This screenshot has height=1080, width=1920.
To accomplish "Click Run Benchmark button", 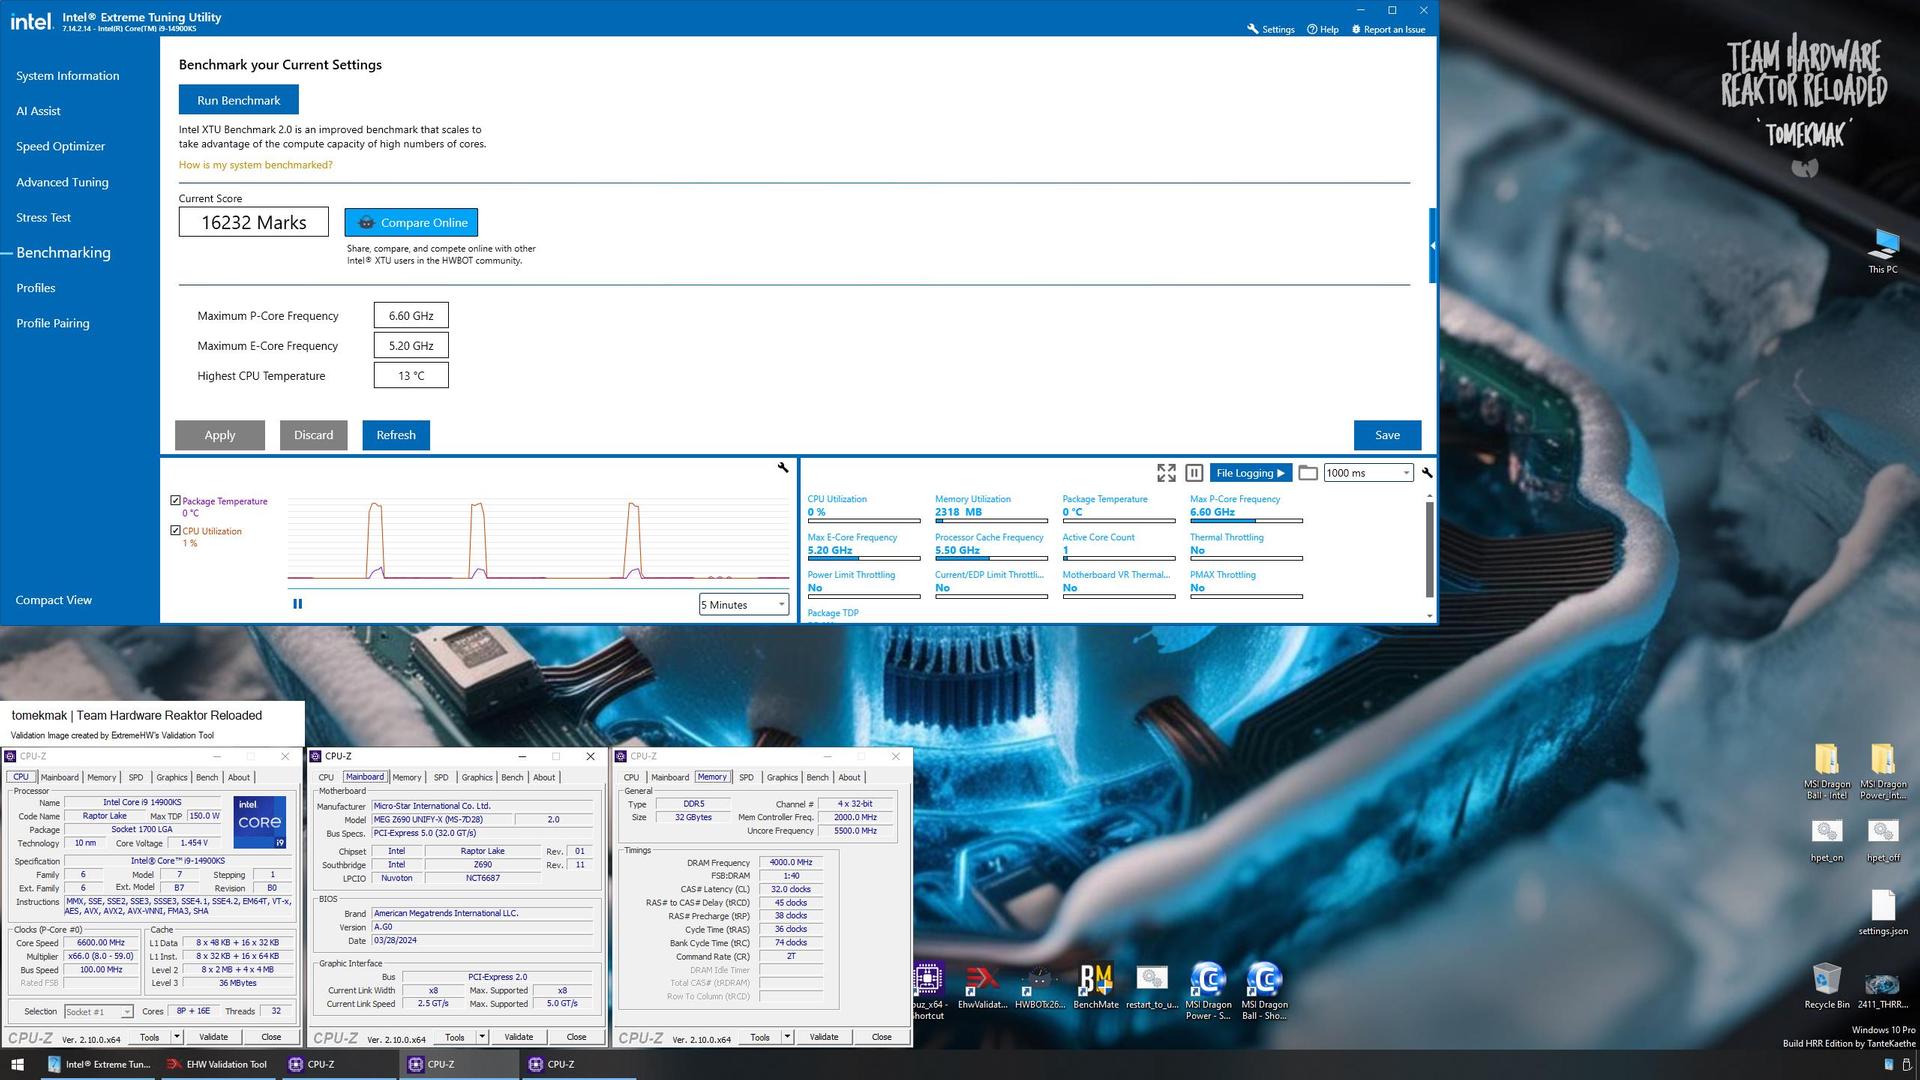I will point(238,100).
